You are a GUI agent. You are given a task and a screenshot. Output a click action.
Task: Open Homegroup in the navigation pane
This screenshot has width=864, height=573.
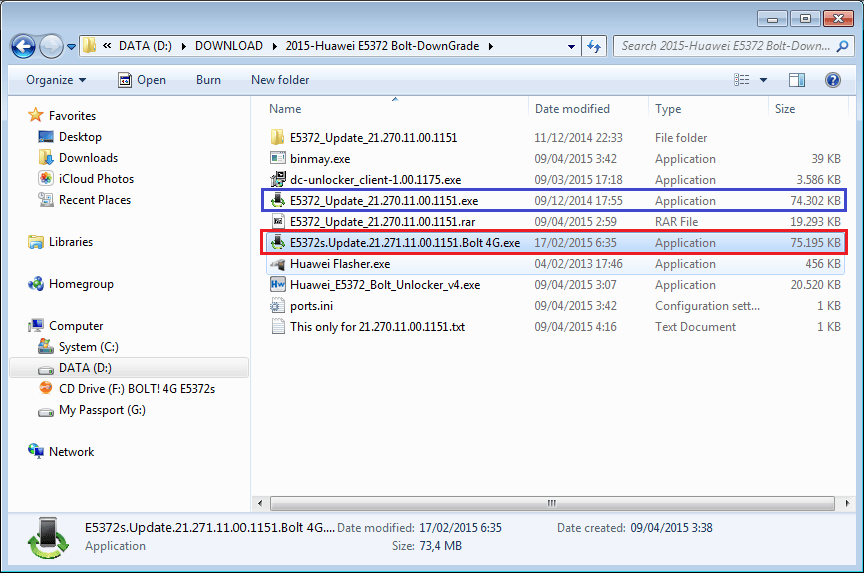tap(81, 284)
